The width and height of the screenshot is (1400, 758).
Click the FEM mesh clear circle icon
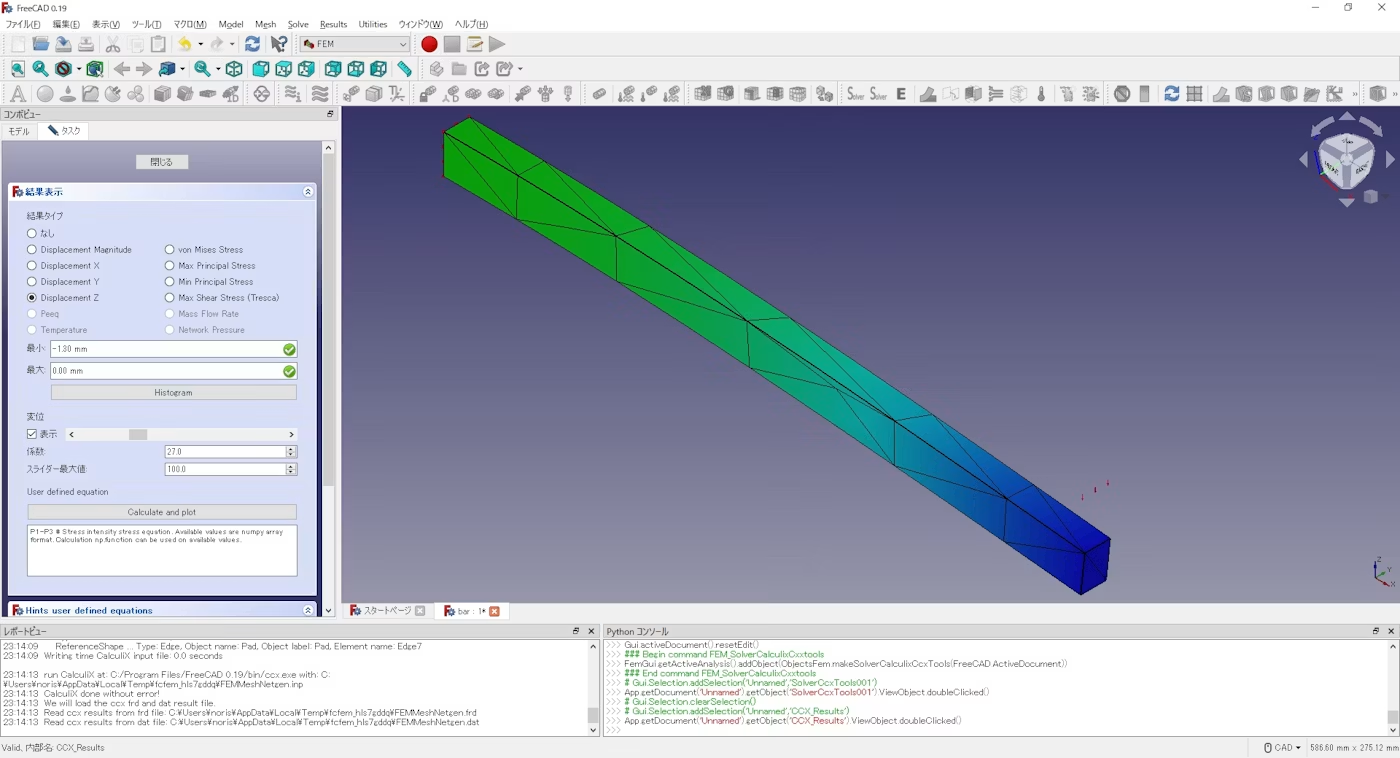tap(261, 94)
